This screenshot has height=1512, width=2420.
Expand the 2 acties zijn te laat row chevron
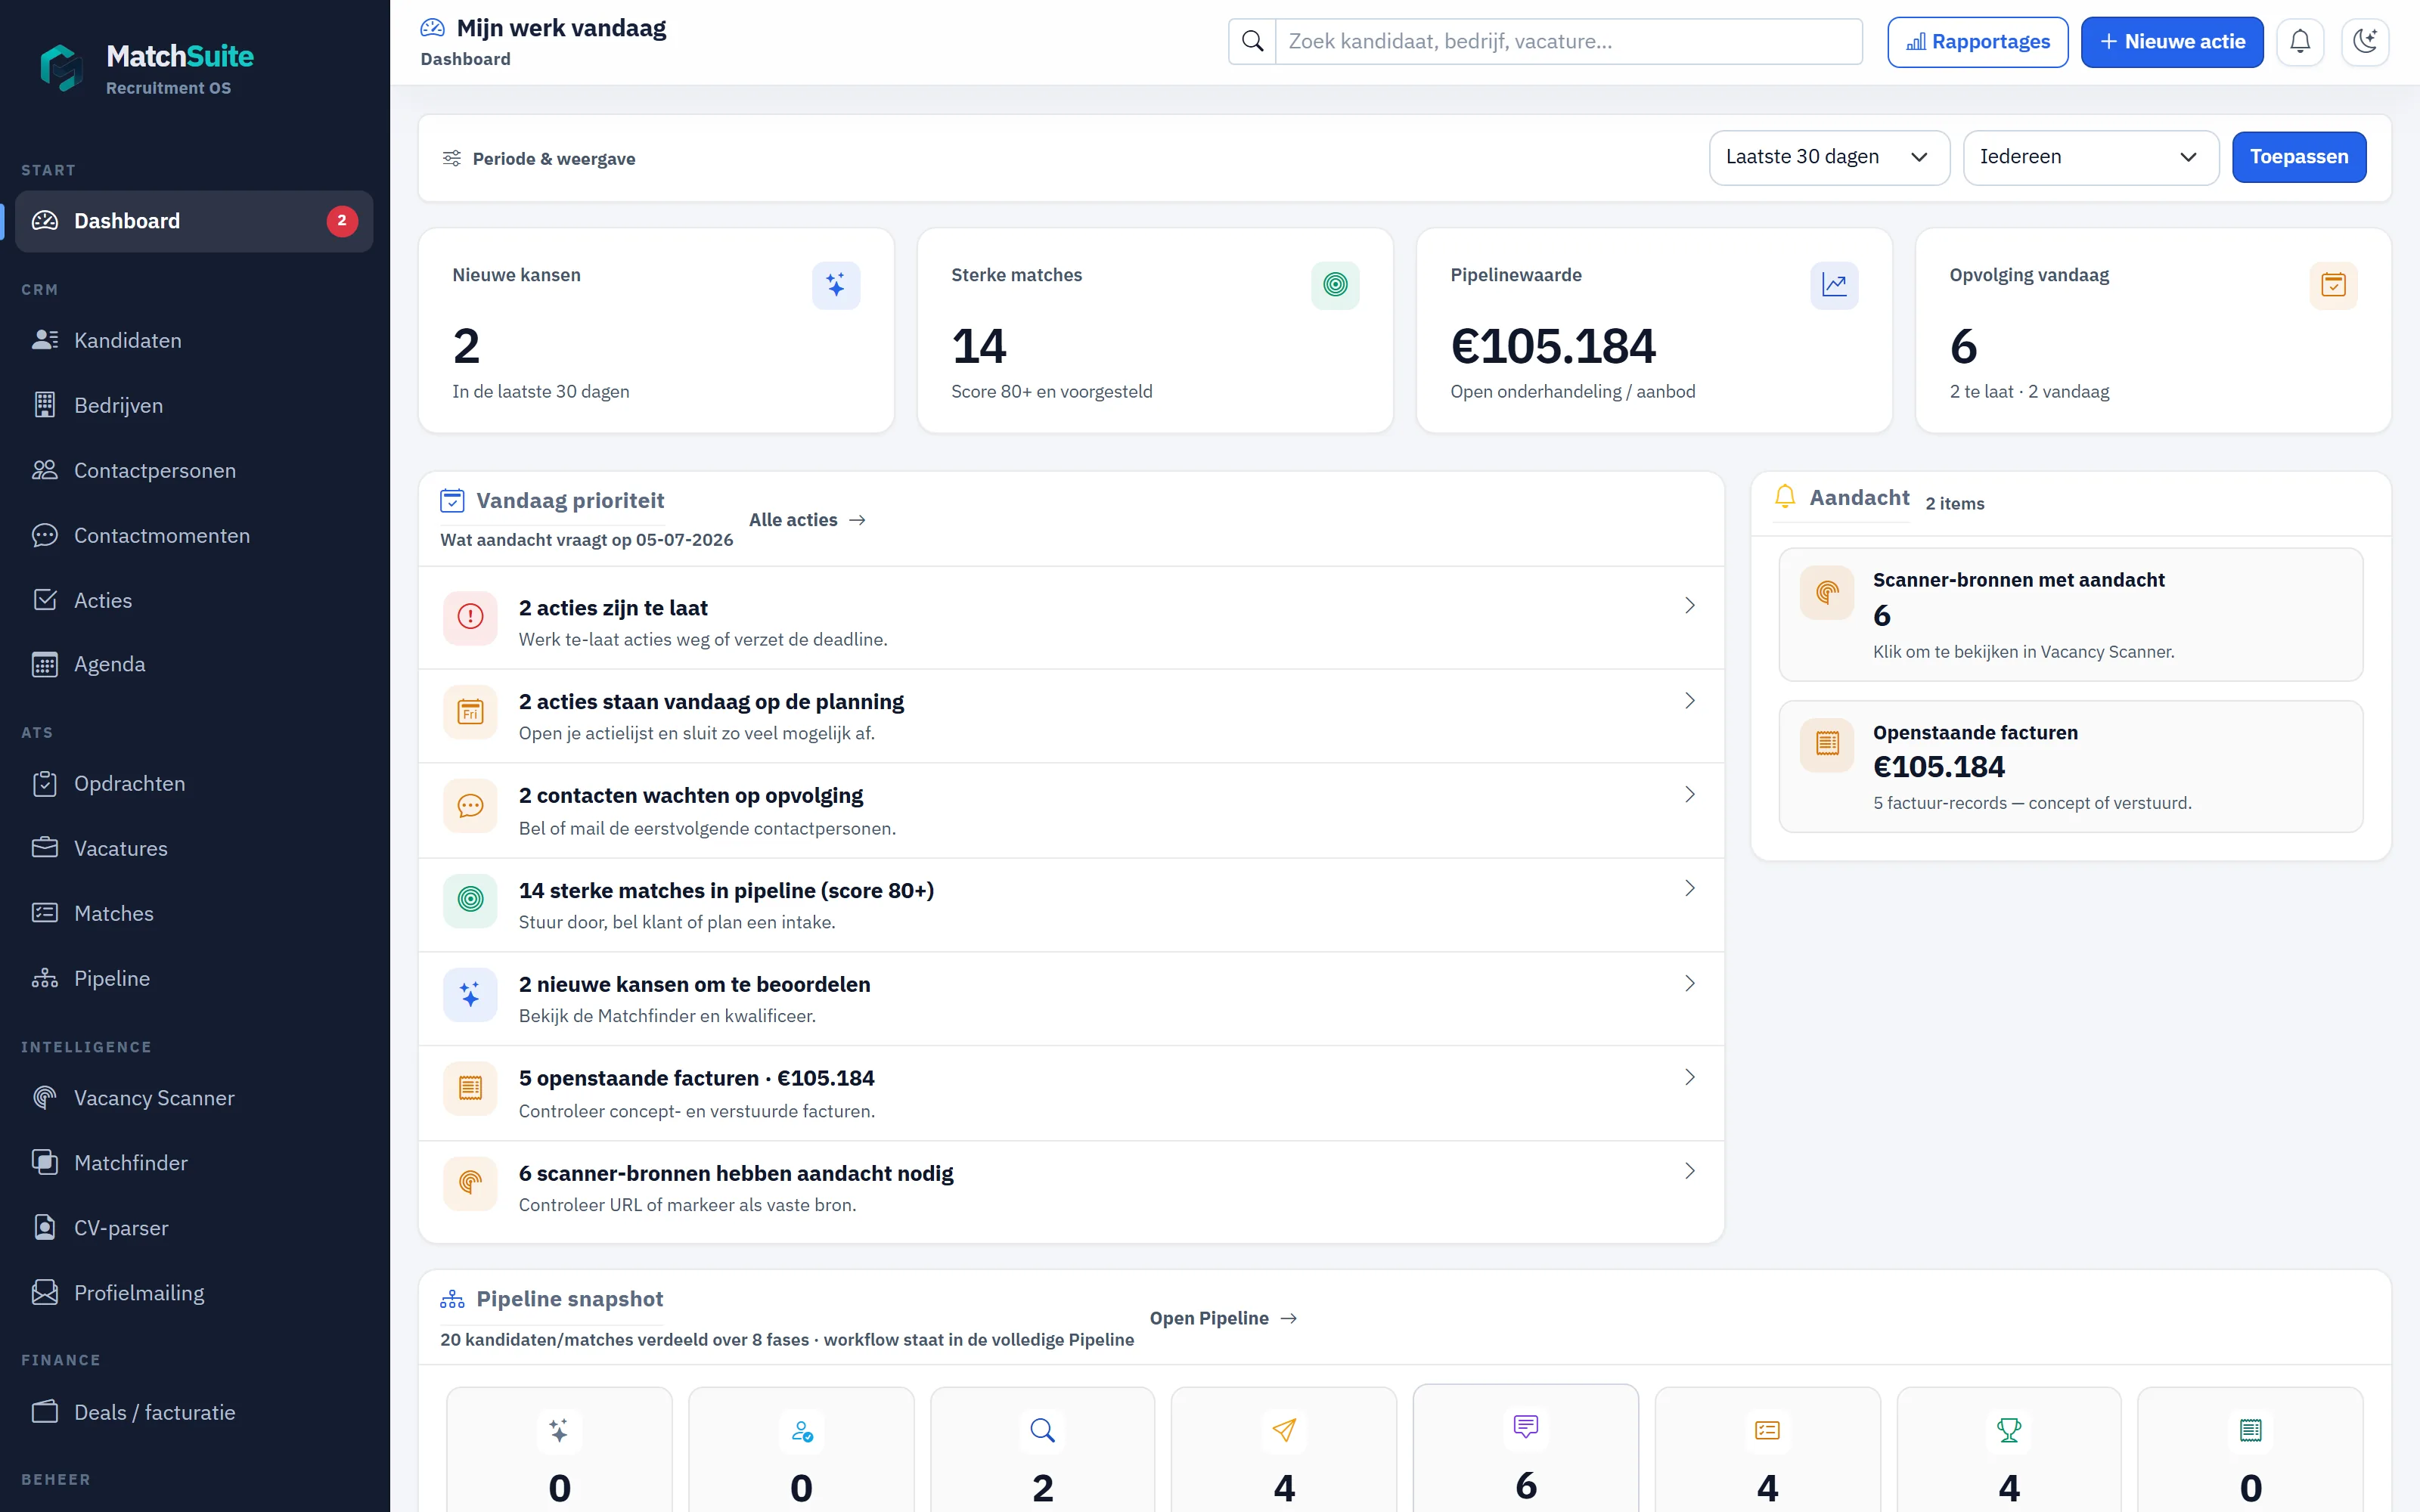coord(1690,606)
